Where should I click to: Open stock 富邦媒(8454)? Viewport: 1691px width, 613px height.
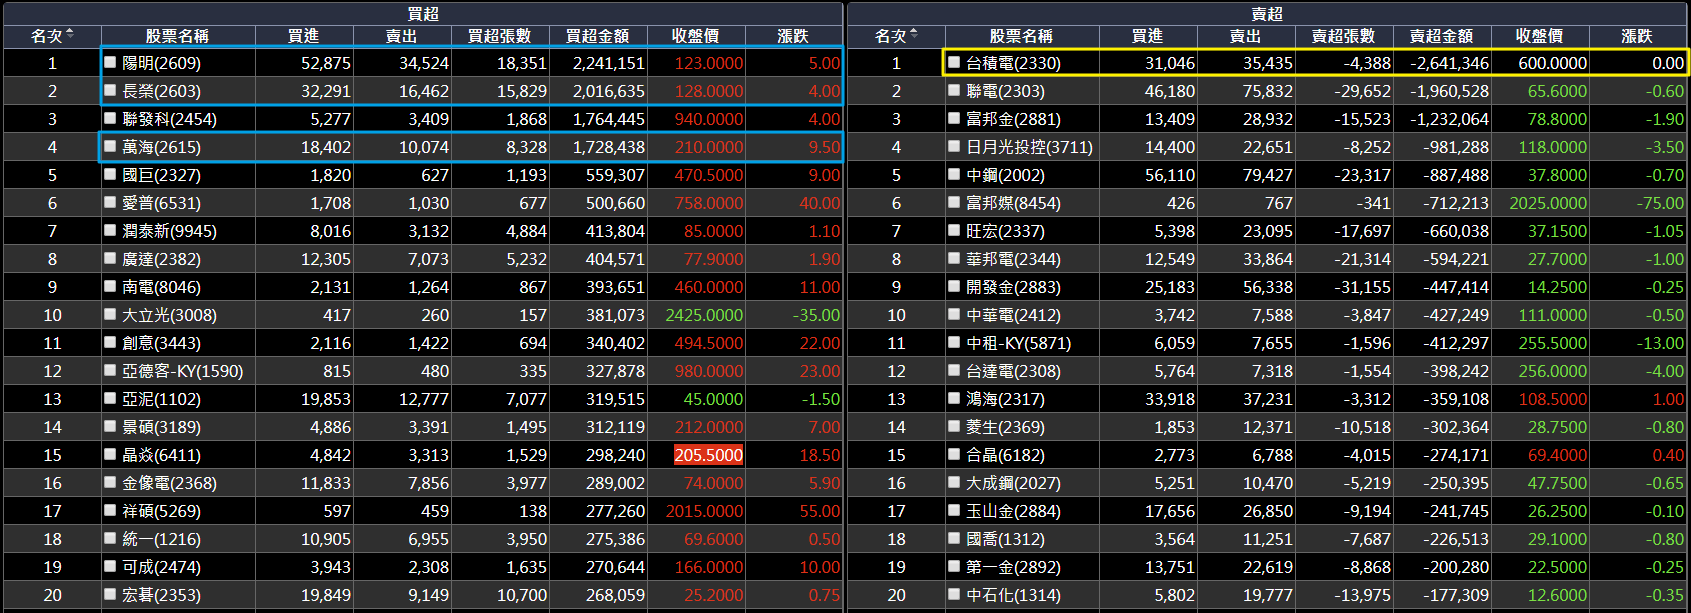(1013, 203)
